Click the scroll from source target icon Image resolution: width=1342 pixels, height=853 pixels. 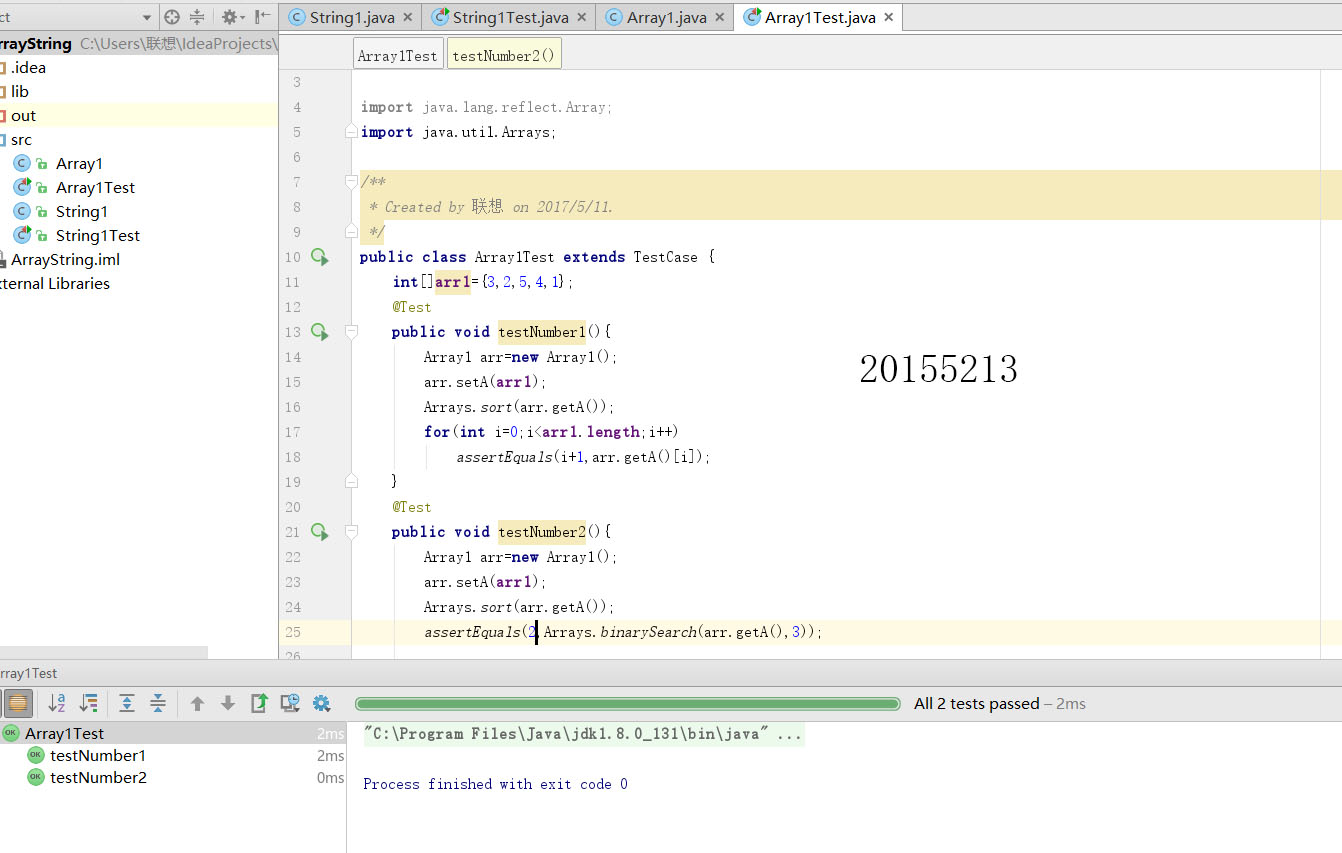point(172,17)
